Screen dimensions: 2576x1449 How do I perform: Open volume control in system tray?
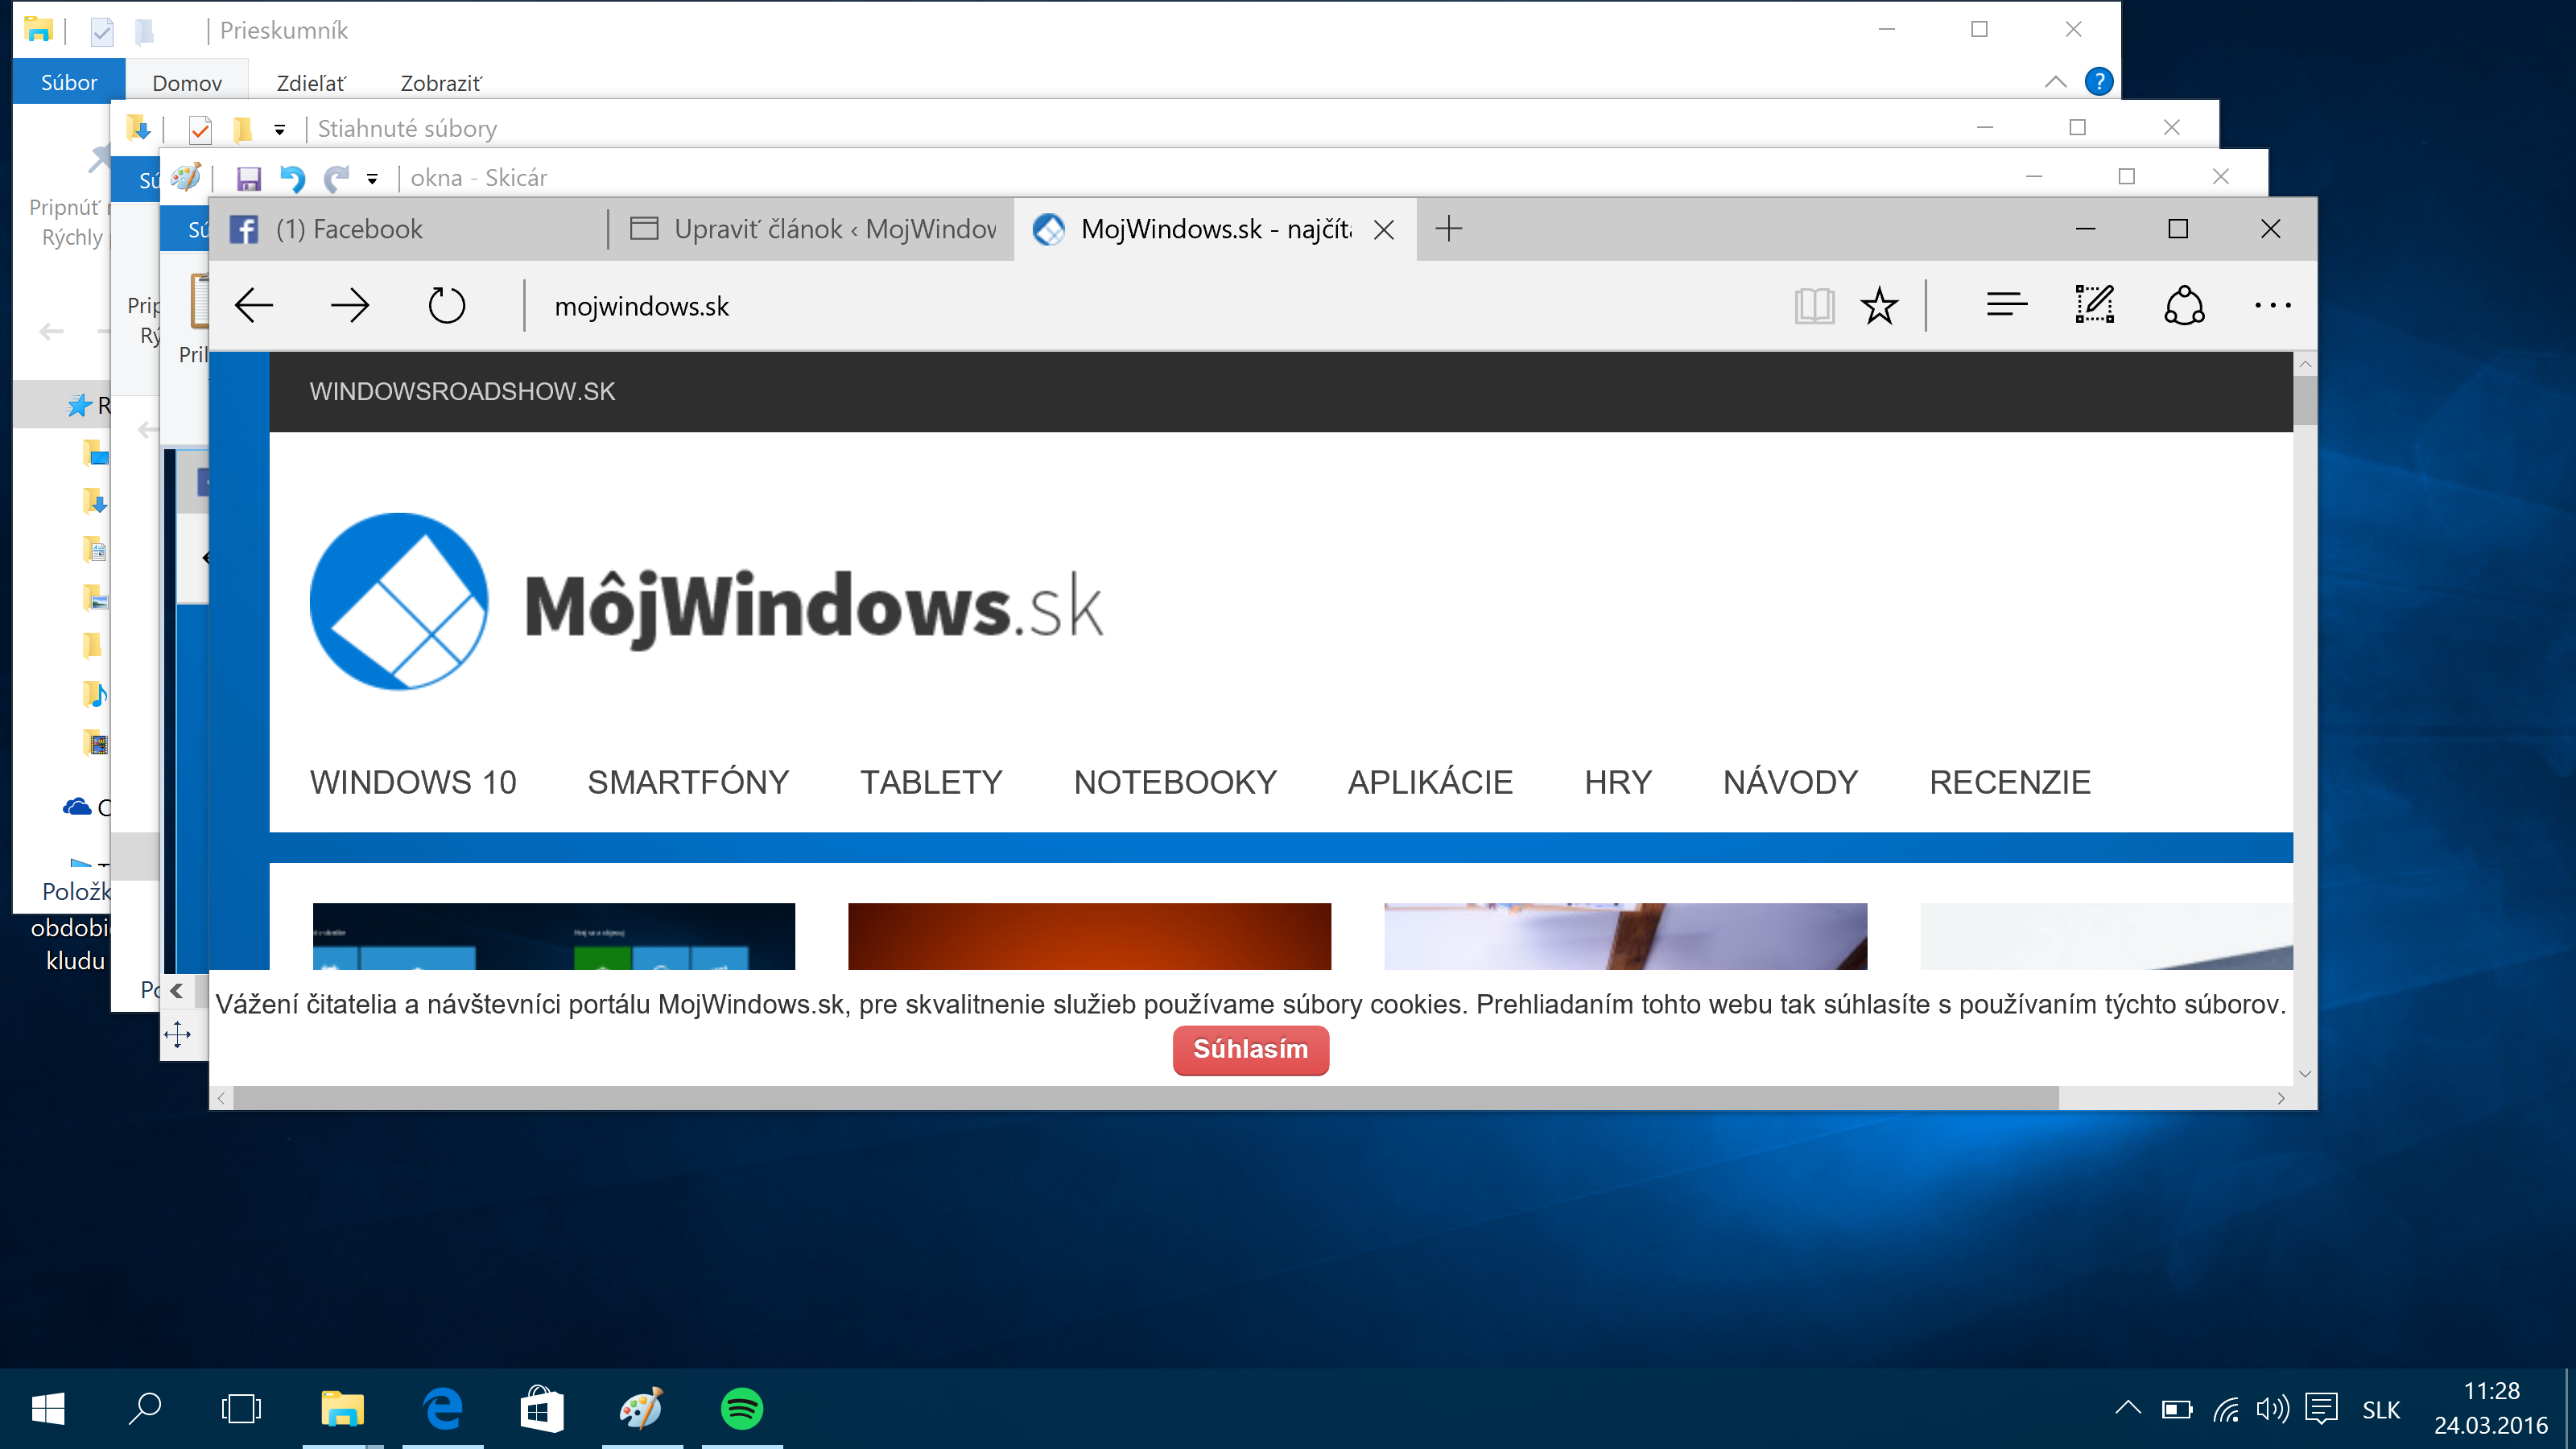2272,1409
